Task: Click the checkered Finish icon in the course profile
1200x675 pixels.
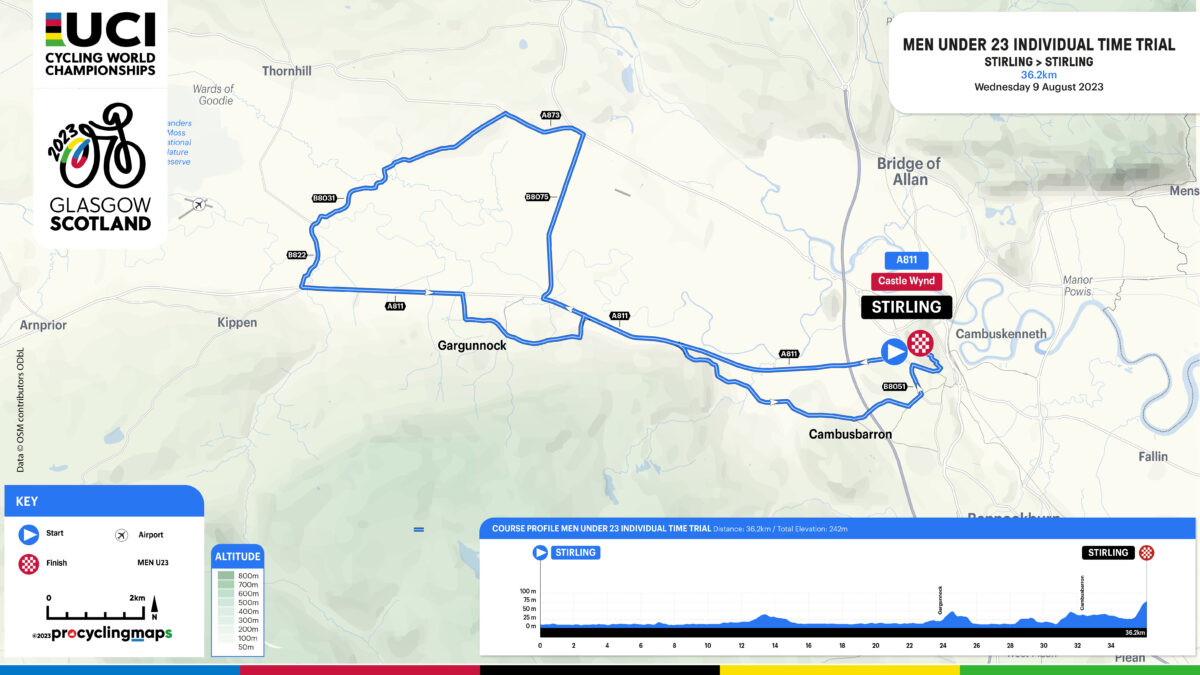Action: (x=1146, y=552)
